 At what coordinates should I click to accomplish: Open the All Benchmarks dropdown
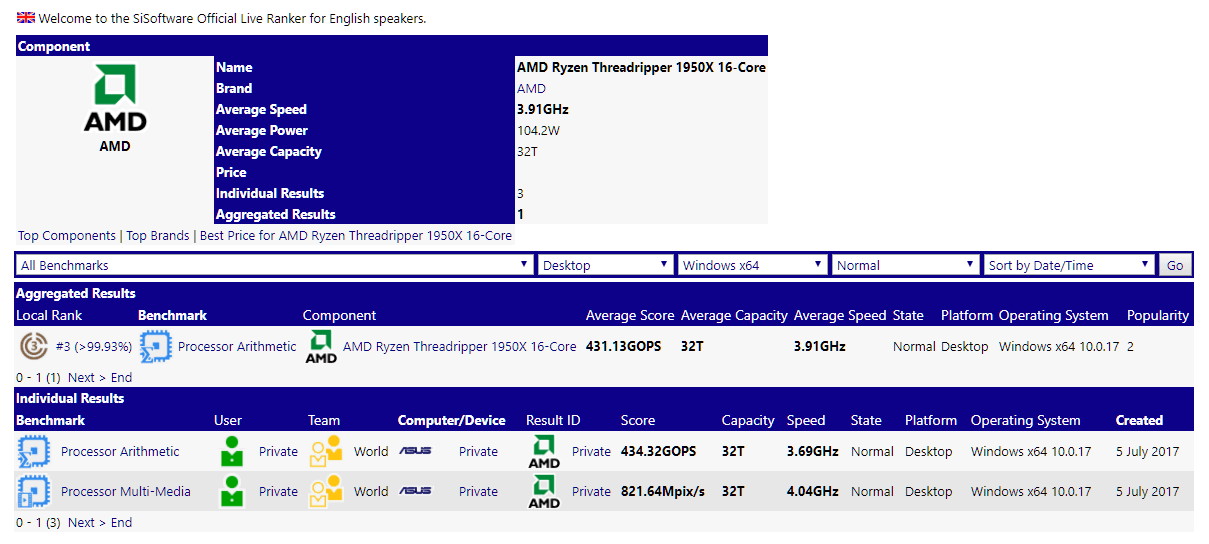(x=274, y=265)
